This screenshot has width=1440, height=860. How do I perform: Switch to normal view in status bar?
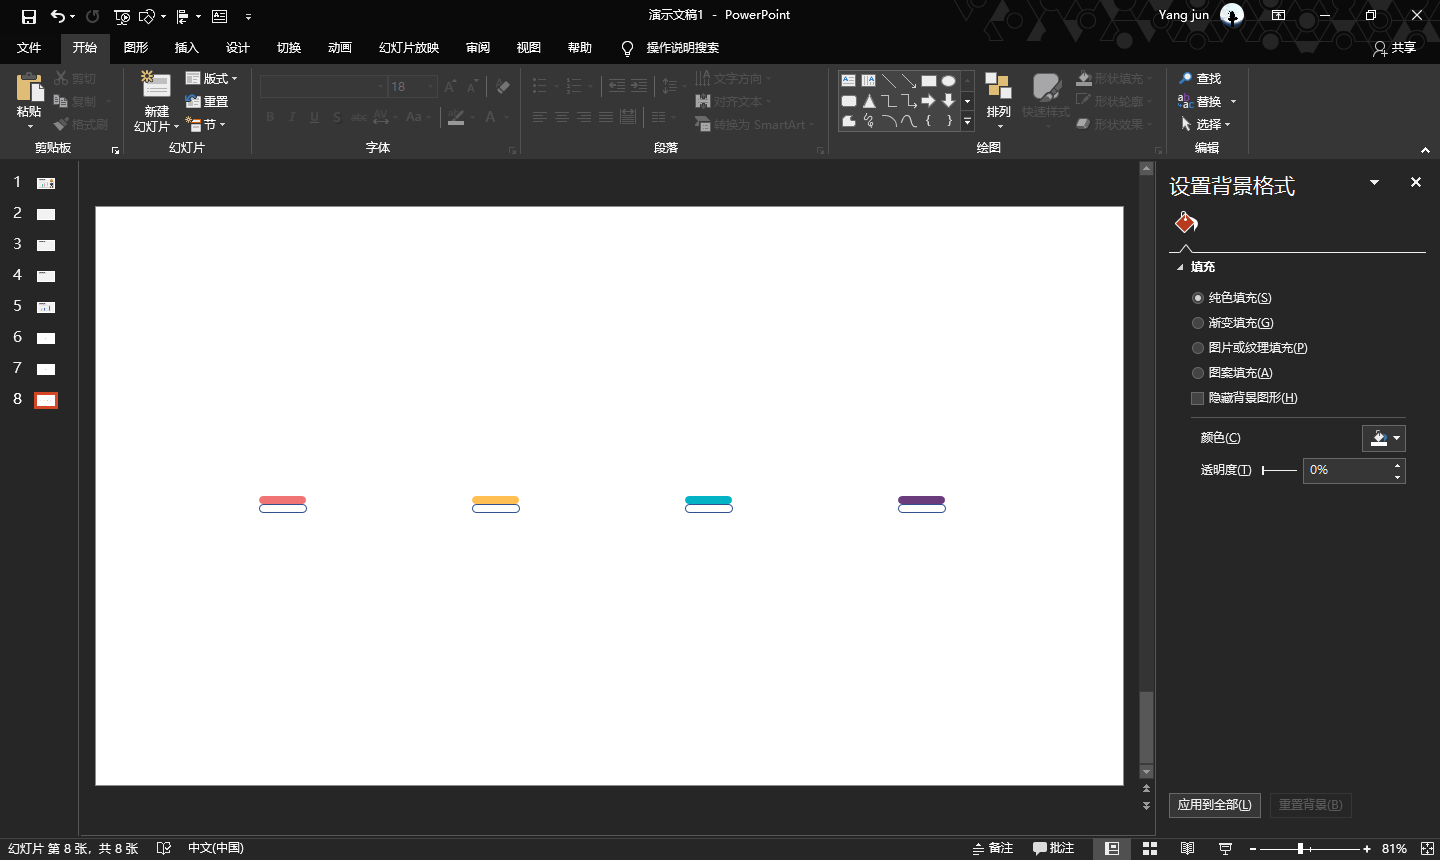pos(1112,848)
